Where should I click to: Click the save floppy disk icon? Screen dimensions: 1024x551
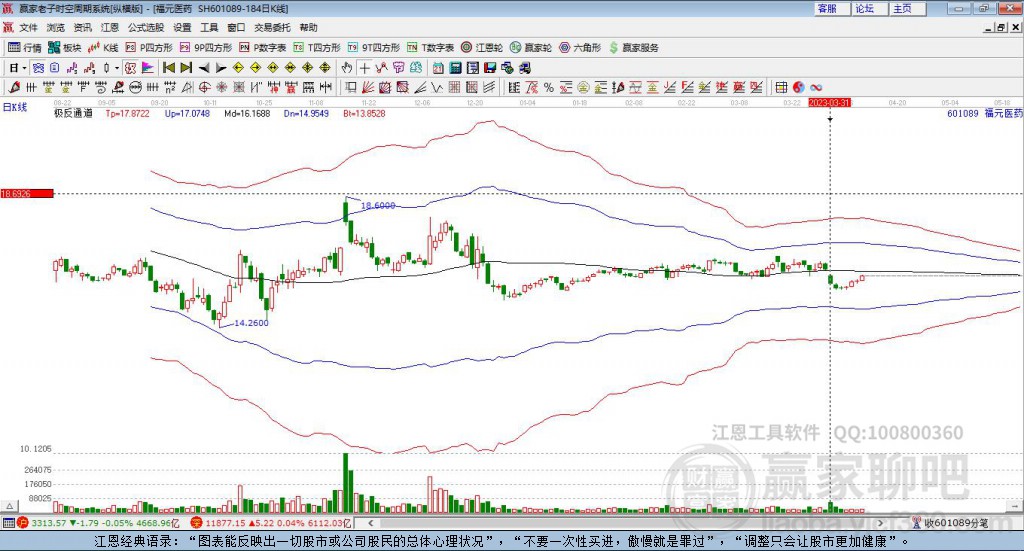click(491, 68)
